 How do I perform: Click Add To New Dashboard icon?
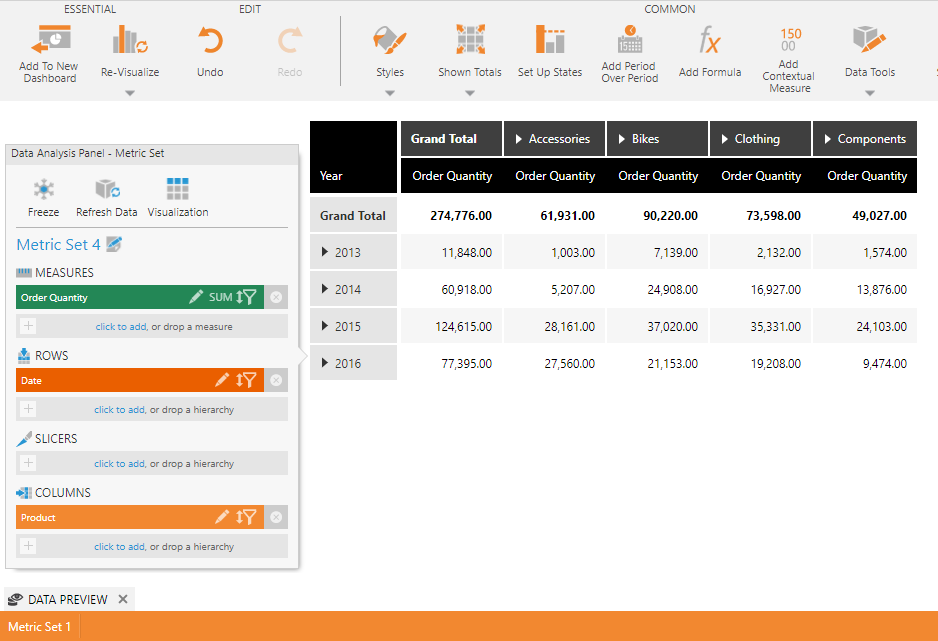click(x=51, y=39)
